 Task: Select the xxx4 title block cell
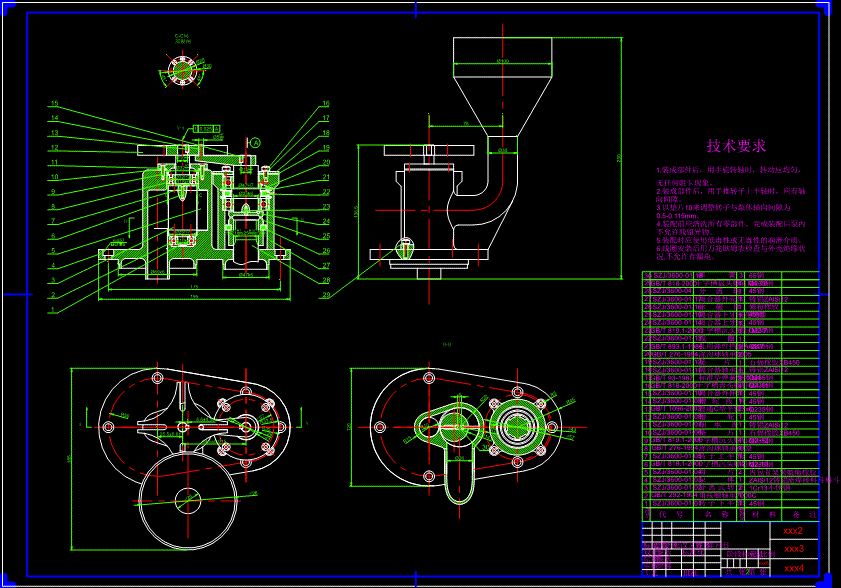(x=794, y=568)
